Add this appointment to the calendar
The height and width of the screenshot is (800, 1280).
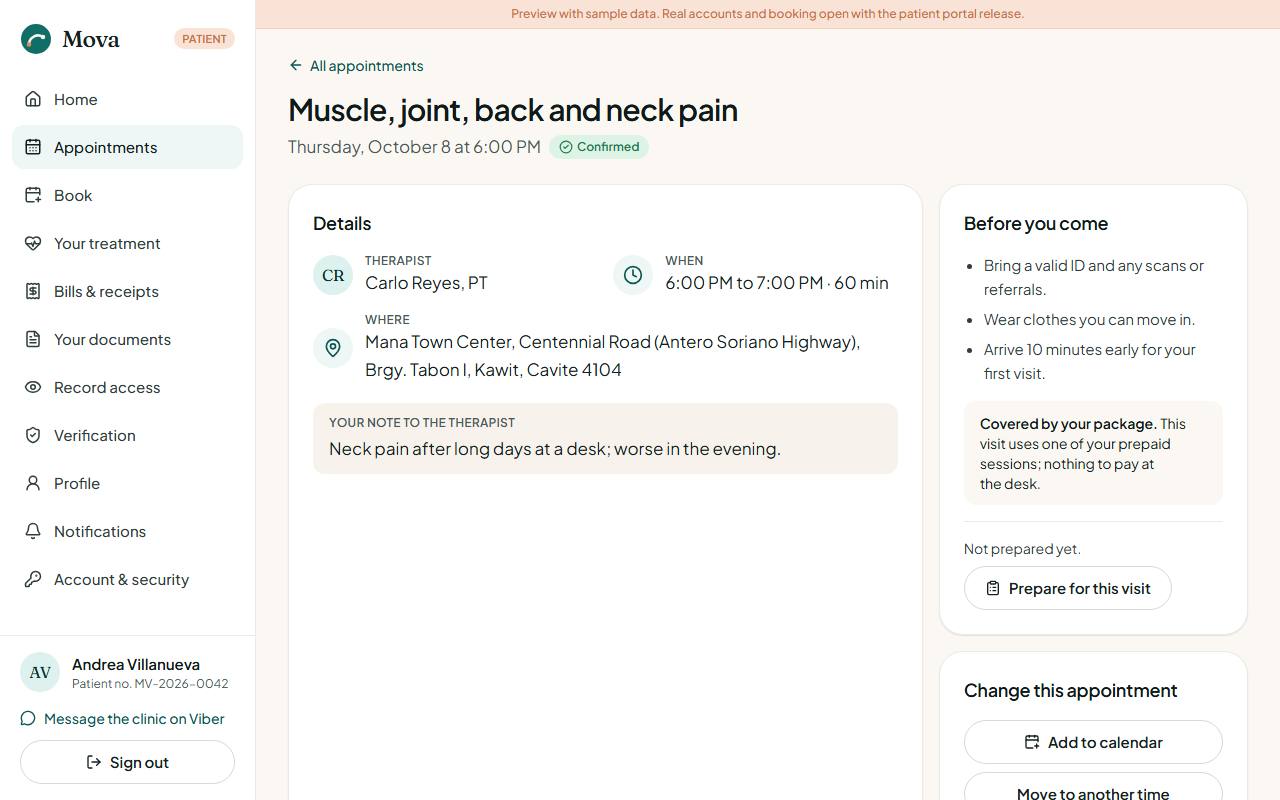click(1093, 742)
